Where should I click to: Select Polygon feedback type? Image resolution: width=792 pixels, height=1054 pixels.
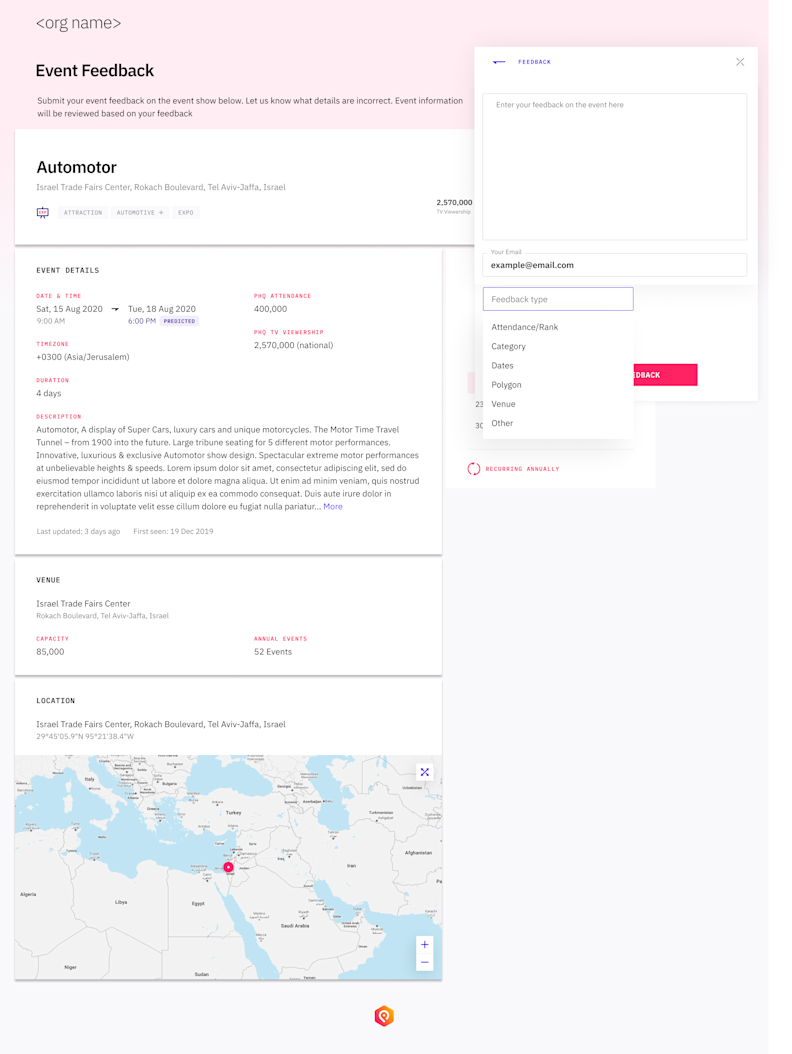506,384
